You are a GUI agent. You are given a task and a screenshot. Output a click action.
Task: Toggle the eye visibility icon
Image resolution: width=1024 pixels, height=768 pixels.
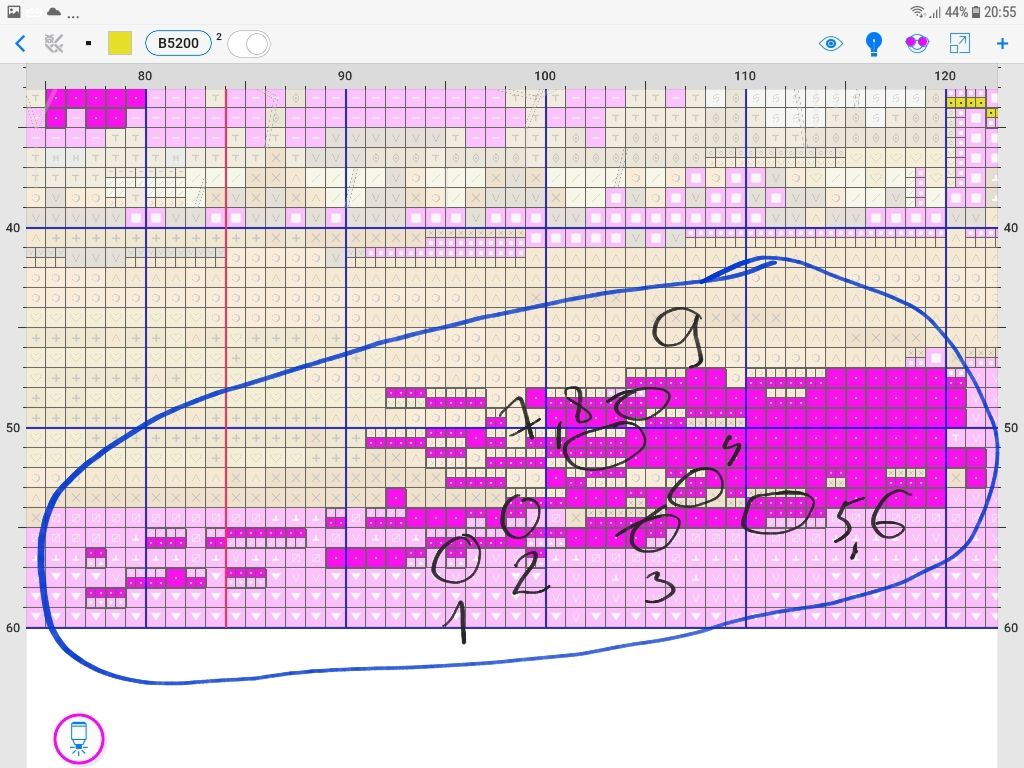click(x=830, y=43)
